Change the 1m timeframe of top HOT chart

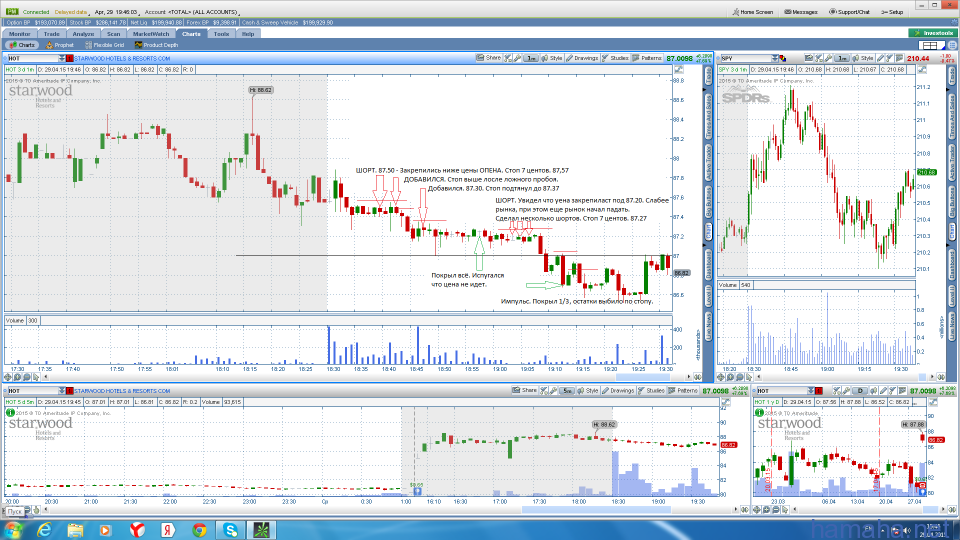pos(531,58)
